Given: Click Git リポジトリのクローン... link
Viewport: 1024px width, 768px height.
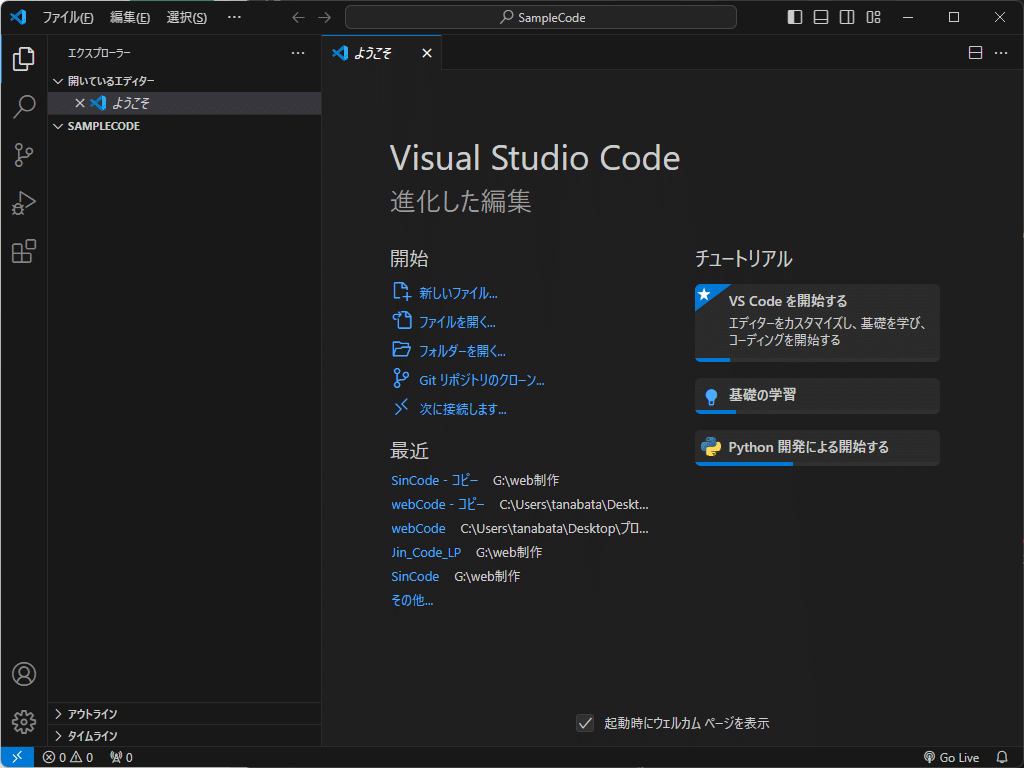Looking at the screenshot, I should 482,380.
